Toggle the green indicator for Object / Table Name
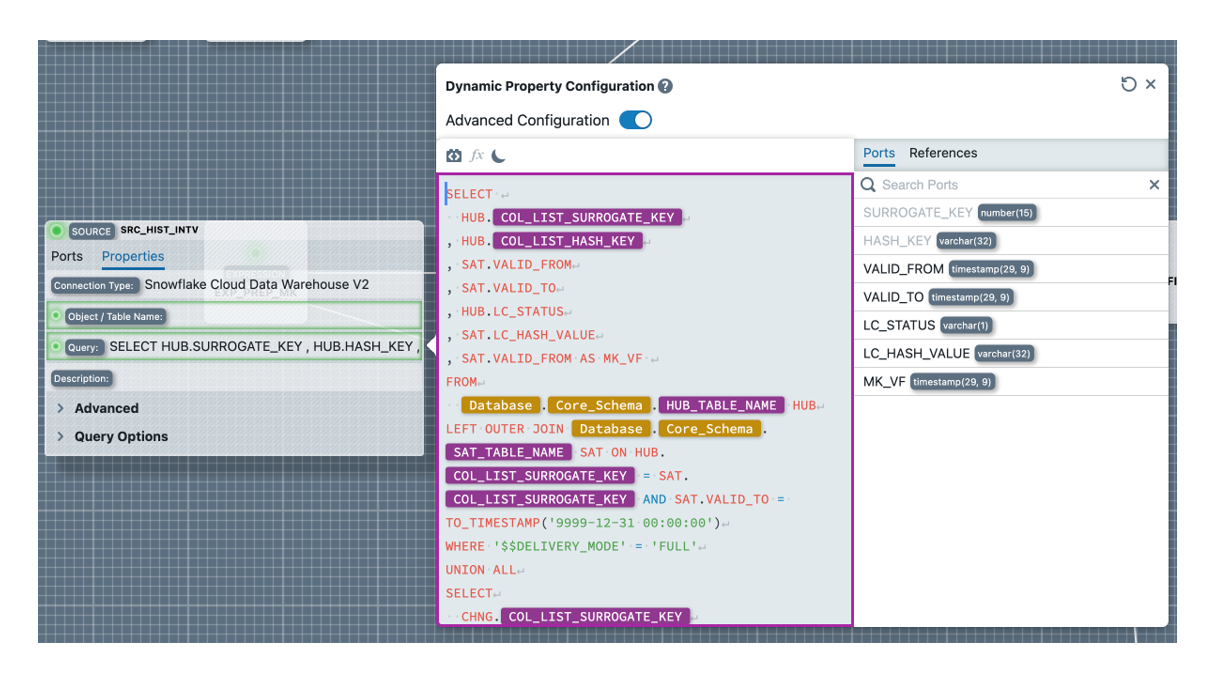 pyautogui.click(x=56, y=316)
